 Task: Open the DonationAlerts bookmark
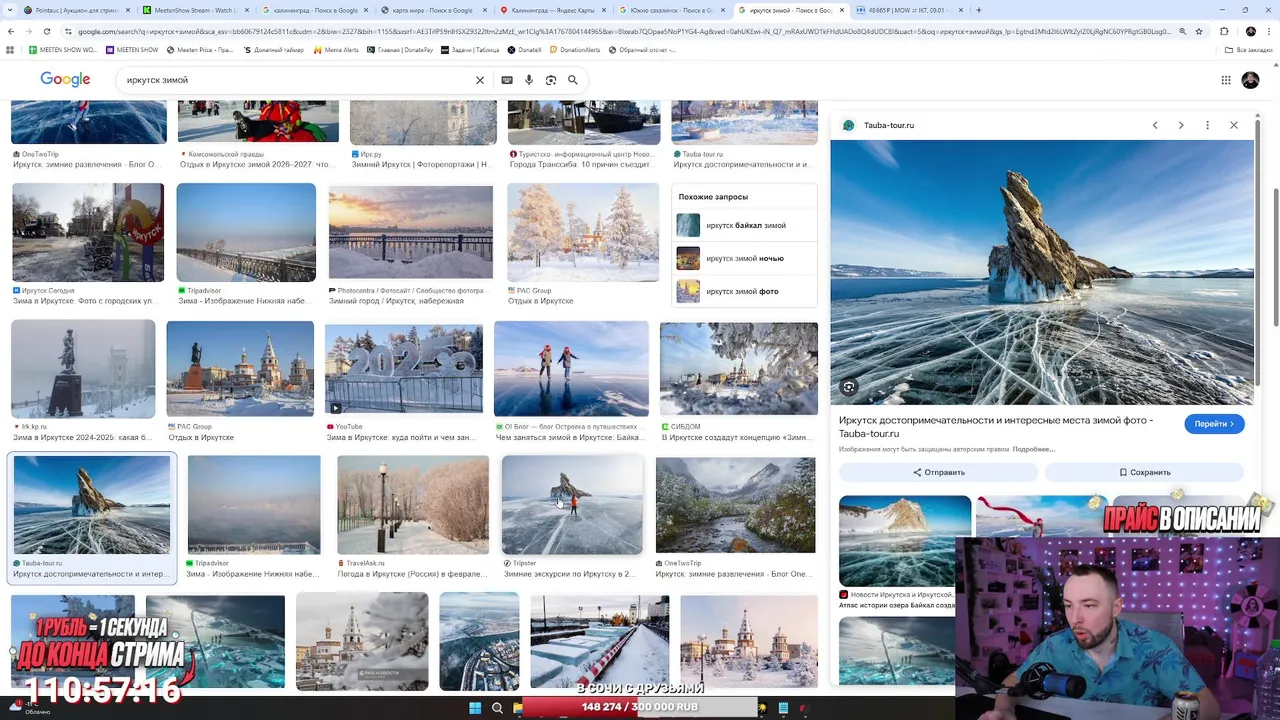tap(574, 49)
